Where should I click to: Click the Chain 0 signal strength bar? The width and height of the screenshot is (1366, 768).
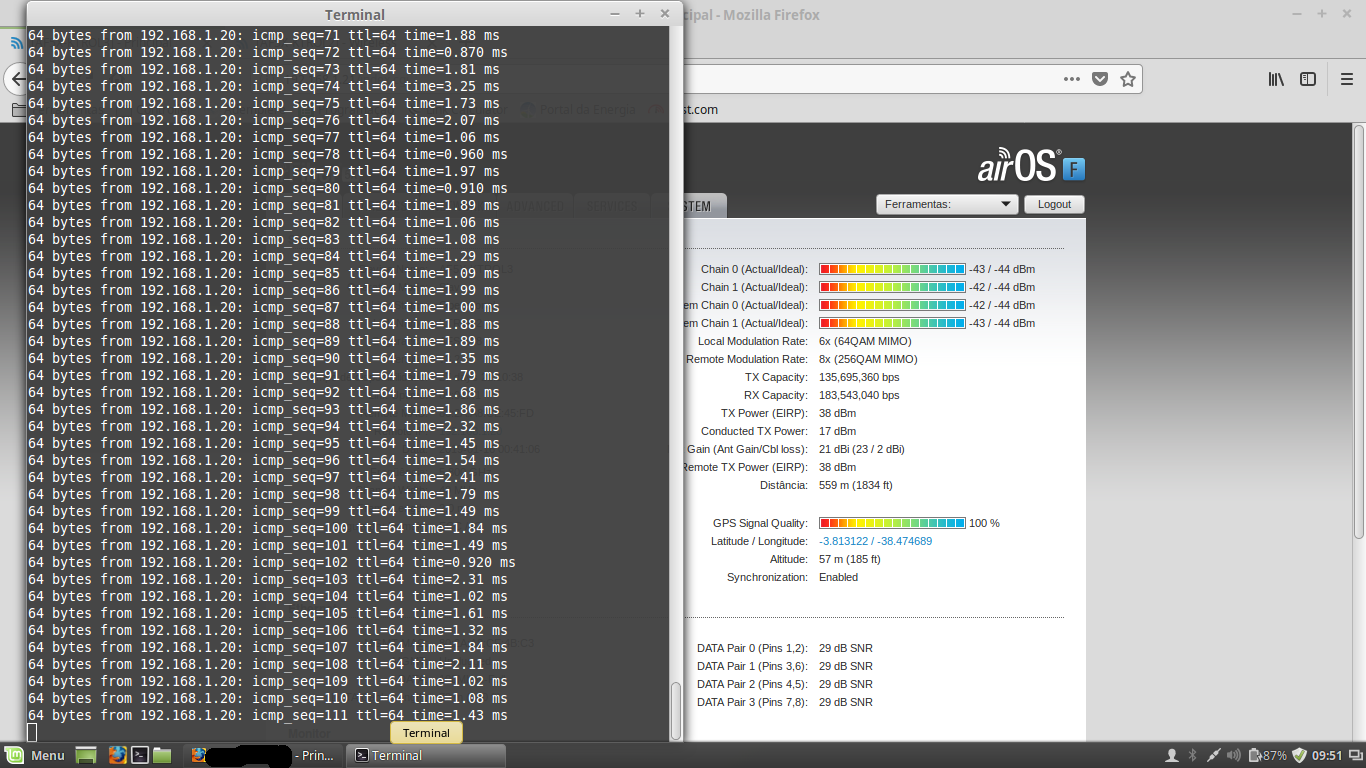(x=892, y=269)
